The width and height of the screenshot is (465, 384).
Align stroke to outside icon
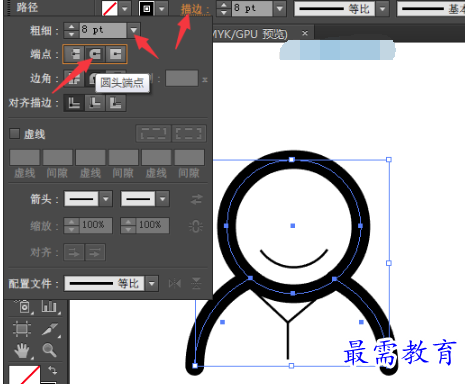pos(116,103)
